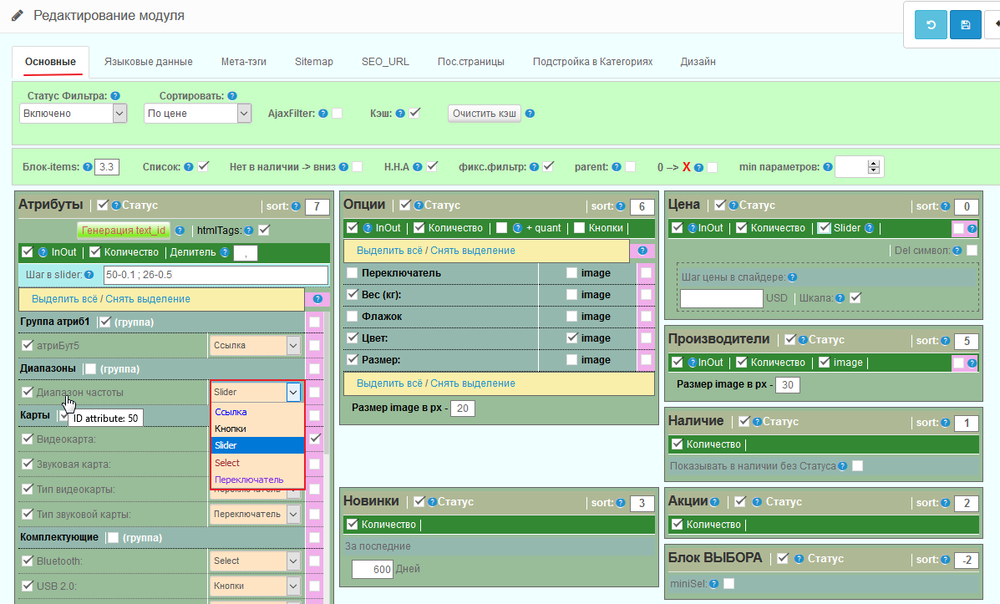Click help icon beside Кэш label
The width and height of the screenshot is (1000, 604).
400,114
